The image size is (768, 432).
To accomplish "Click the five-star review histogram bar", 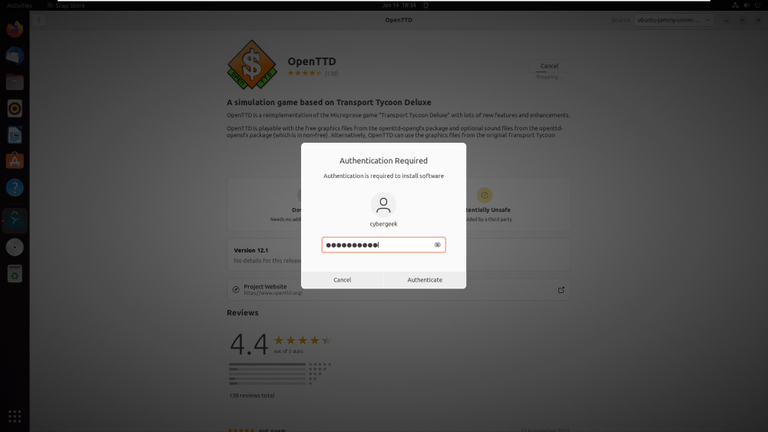I will click(267, 364).
